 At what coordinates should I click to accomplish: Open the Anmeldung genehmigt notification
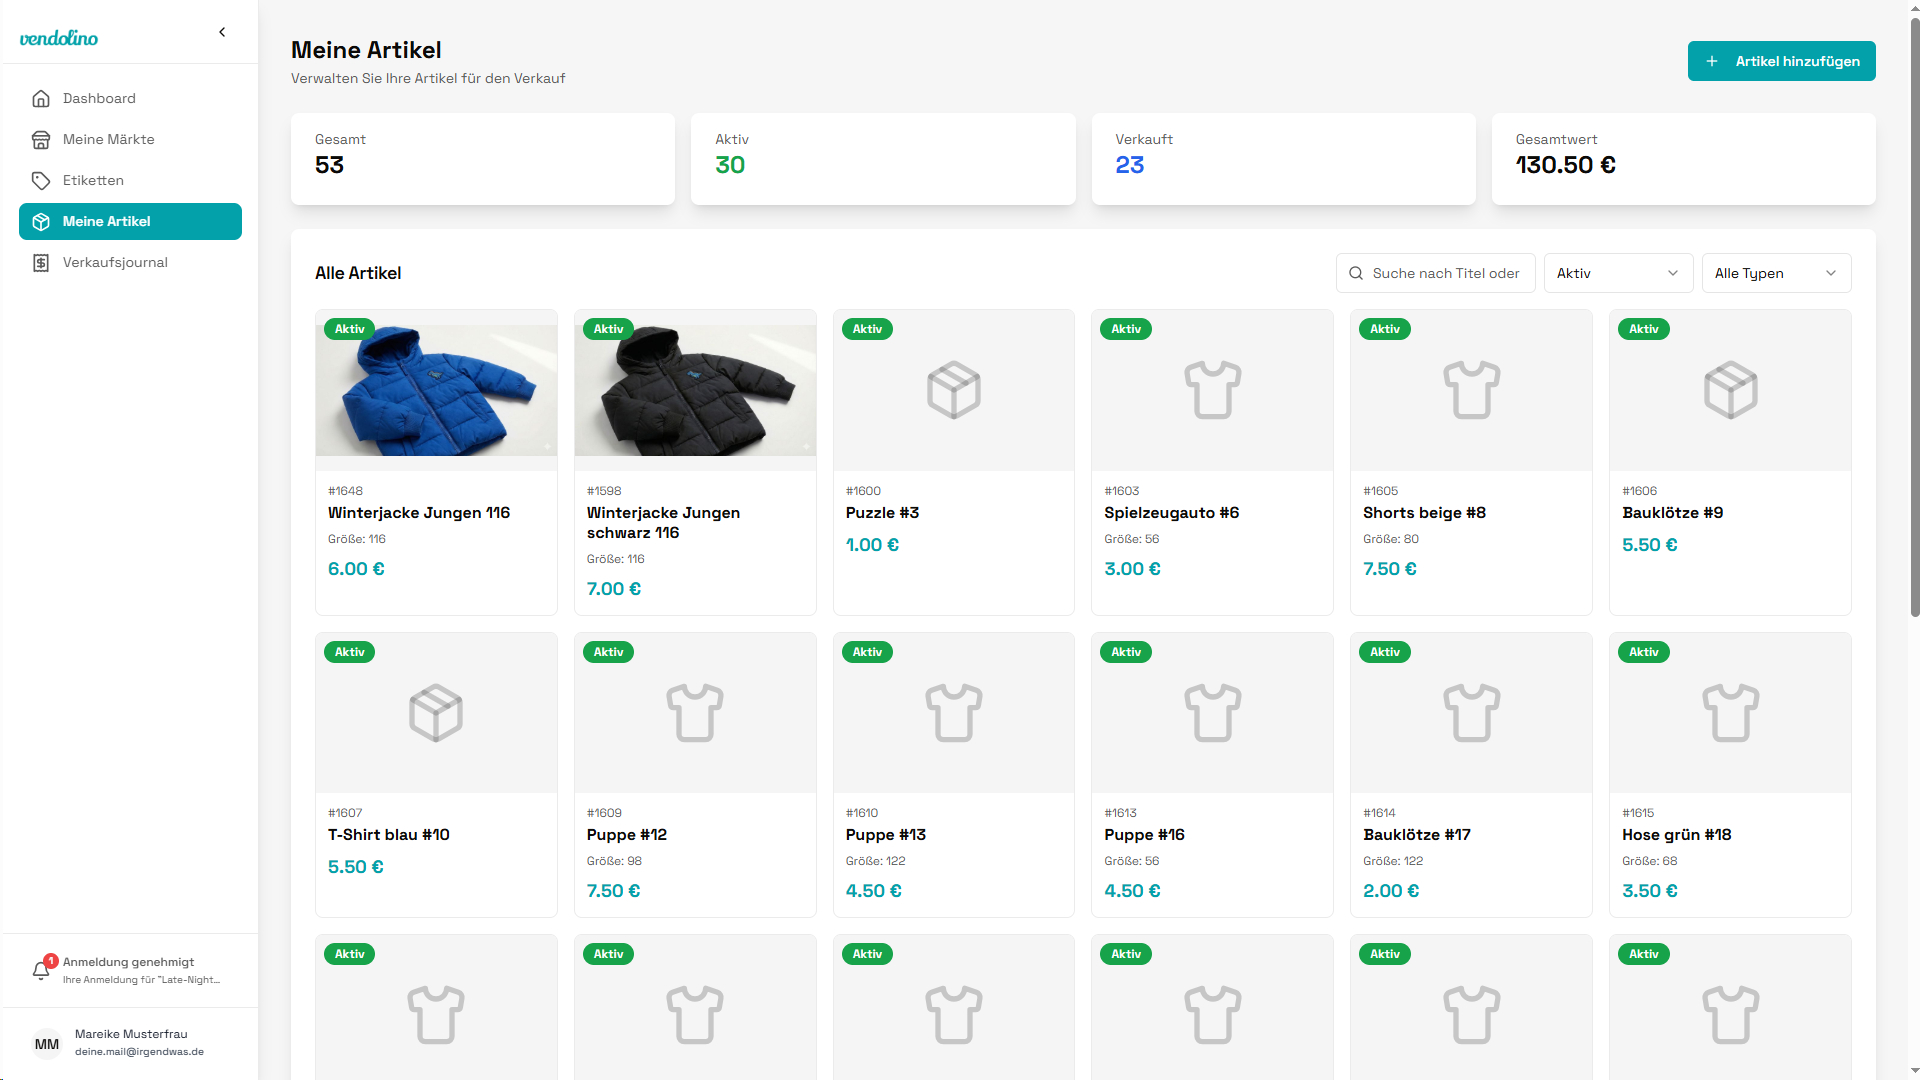coord(140,970)
